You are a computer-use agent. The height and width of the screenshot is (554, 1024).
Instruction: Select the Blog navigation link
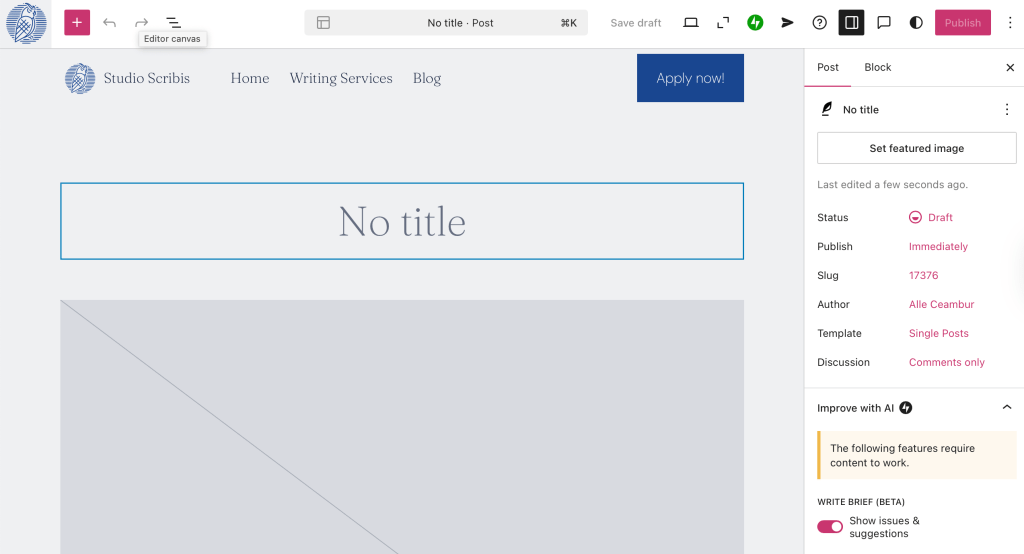(x=427, y=78)
